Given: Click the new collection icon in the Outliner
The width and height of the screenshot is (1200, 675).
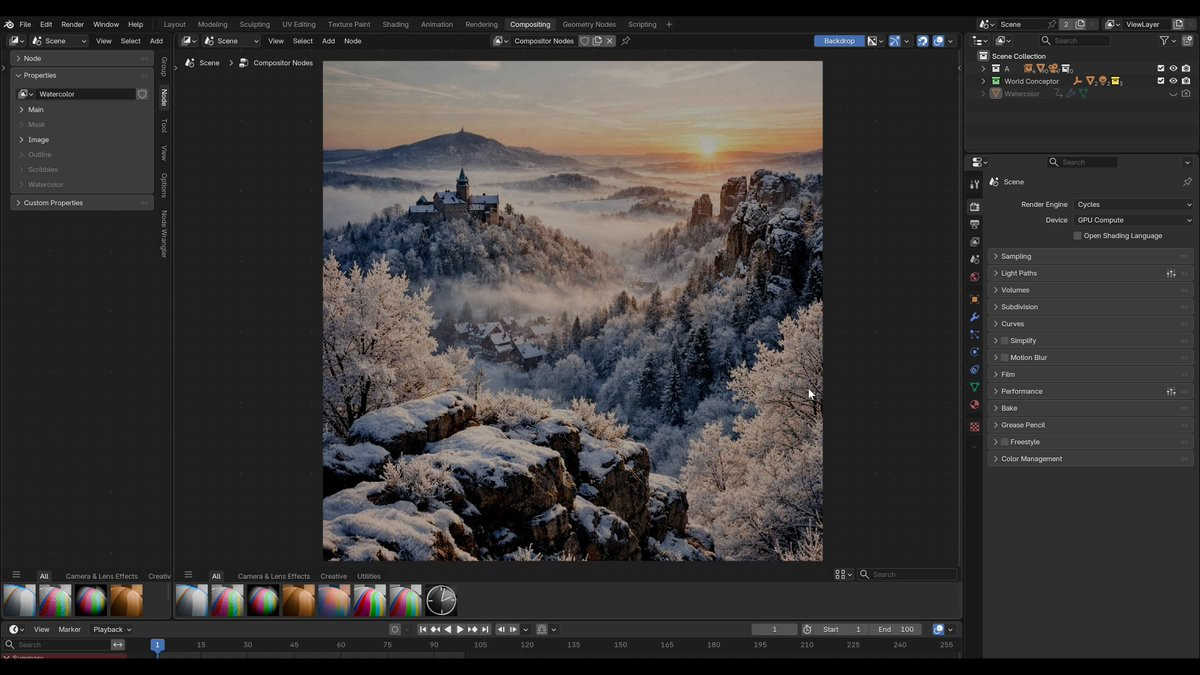Looking at the screenshot, I should pos(1188,41).
